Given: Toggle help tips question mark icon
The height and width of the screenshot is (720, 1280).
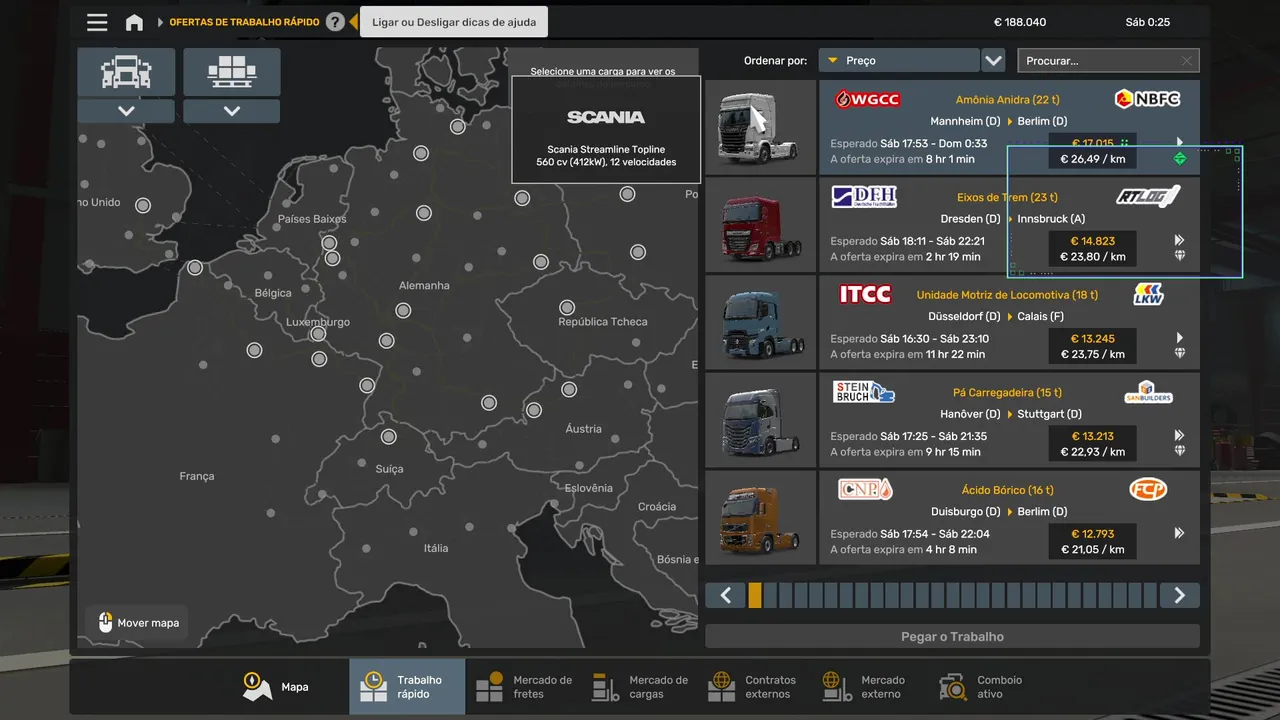Looking at the screenshot, I should point(336,22).
